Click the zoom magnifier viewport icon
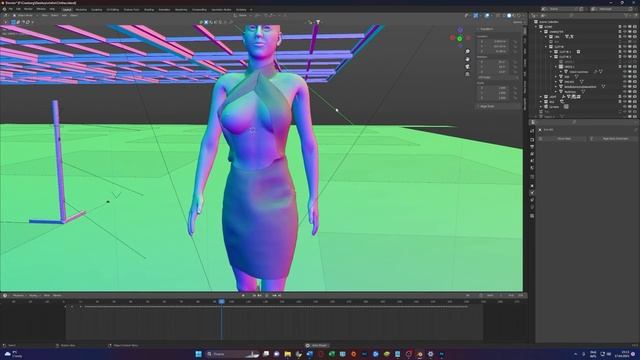 coord(467,51)
